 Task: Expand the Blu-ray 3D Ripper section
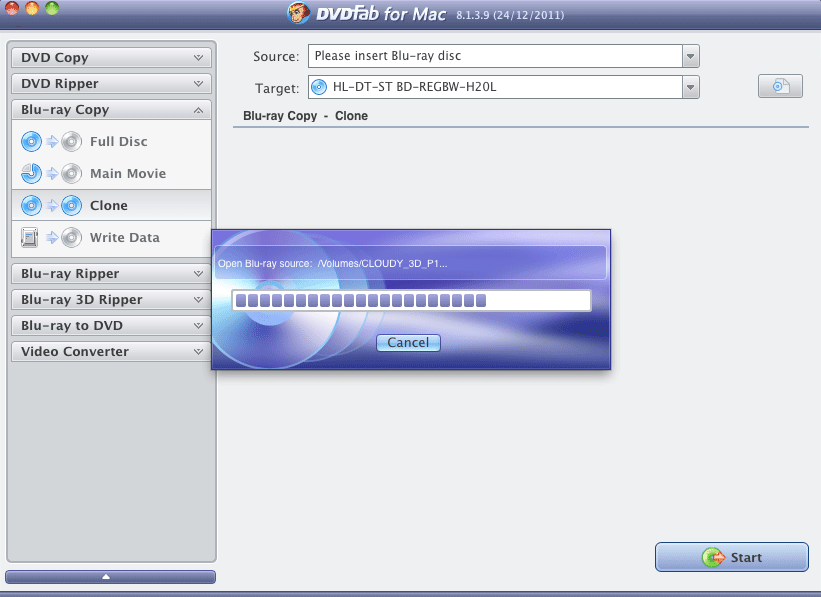coord(111,300)
